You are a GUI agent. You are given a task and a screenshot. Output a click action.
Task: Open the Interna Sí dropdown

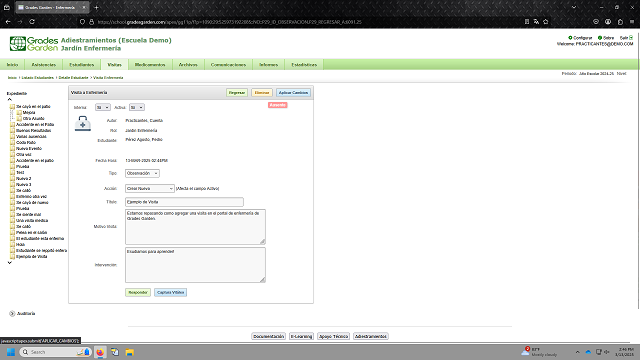(102, 107)
